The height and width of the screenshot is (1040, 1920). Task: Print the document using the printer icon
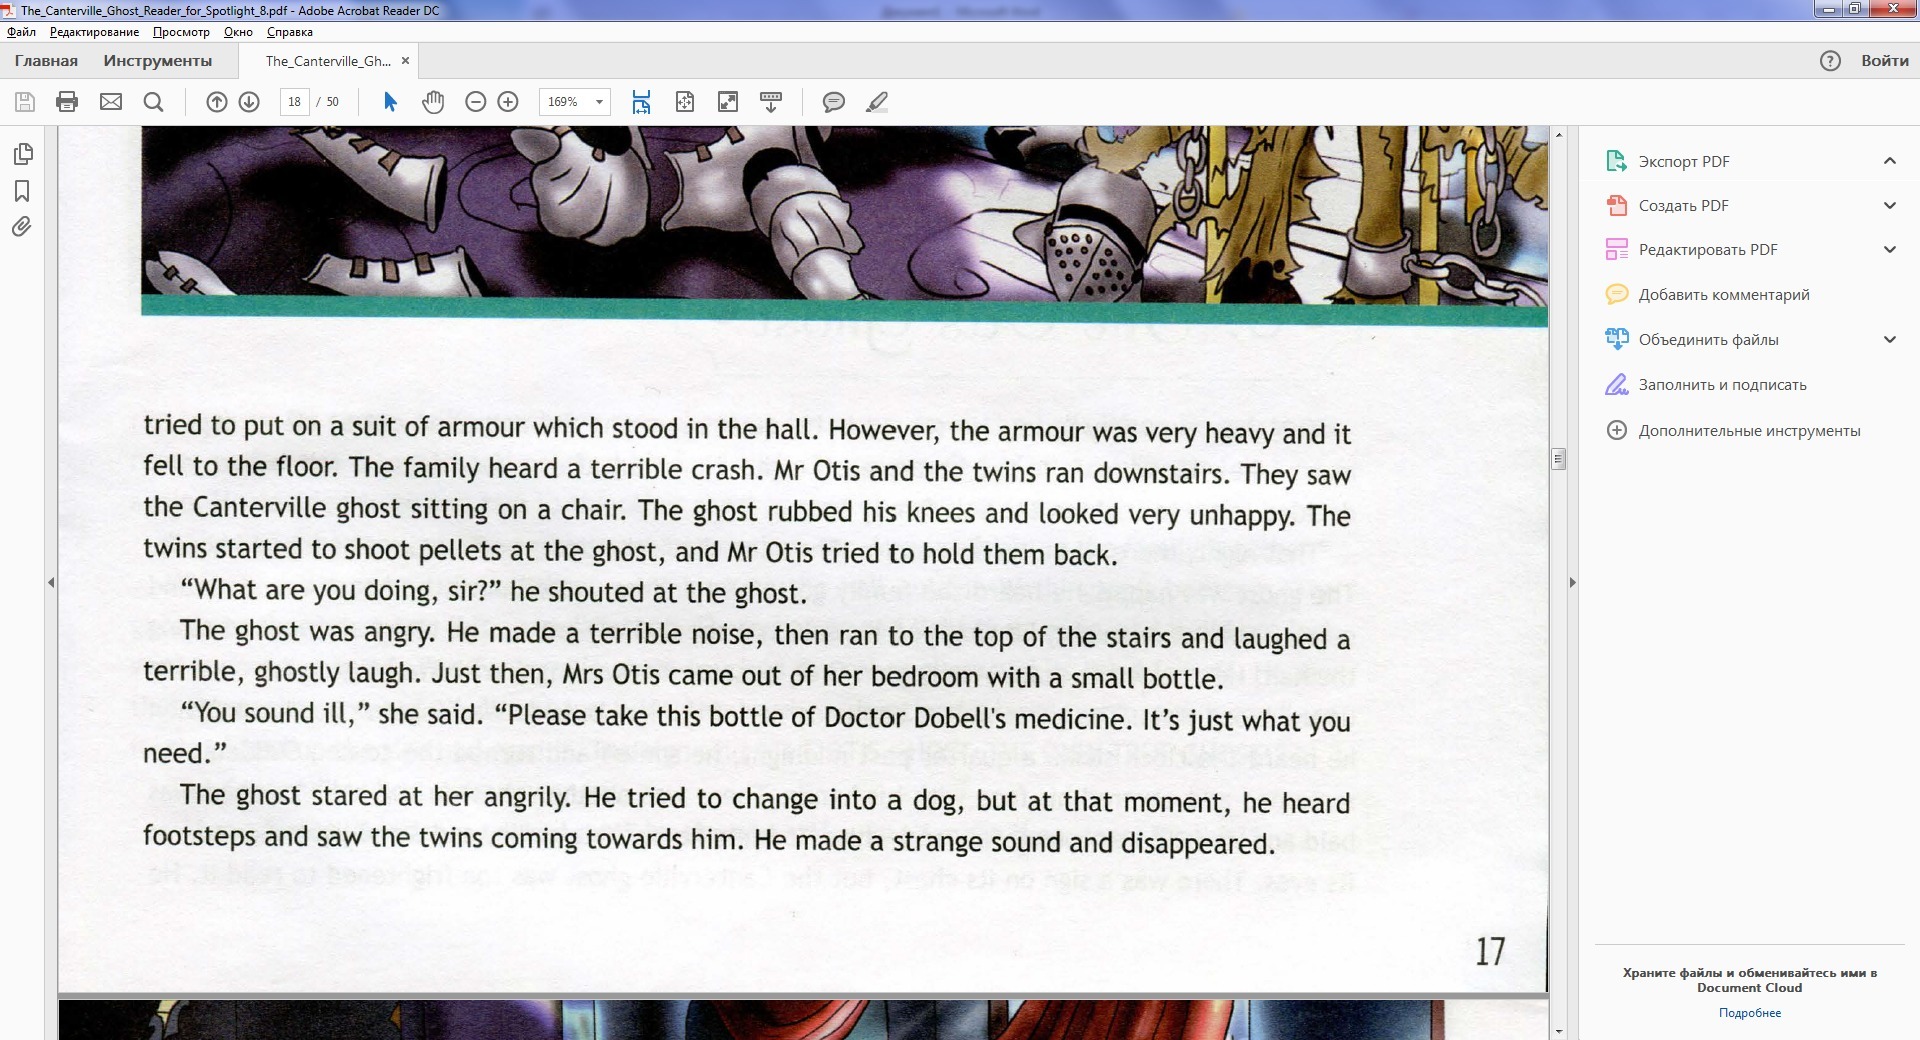coord(67,102)
